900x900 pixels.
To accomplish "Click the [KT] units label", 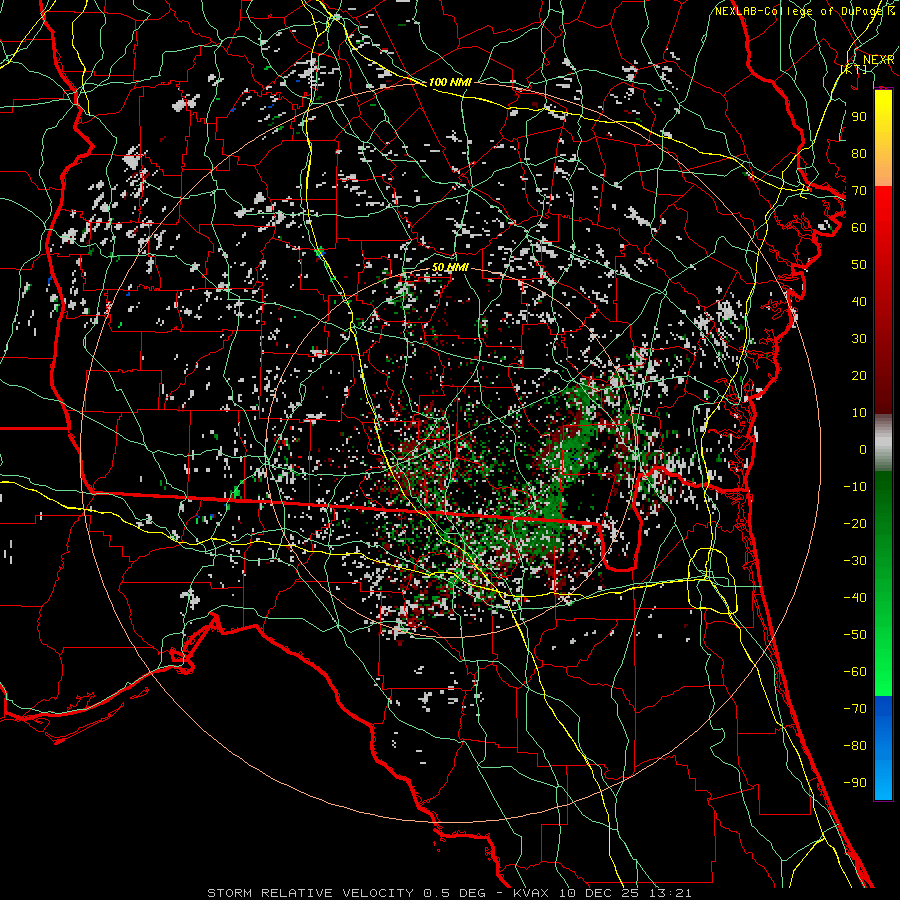I will pyautogui.click(x=854, y=69).
